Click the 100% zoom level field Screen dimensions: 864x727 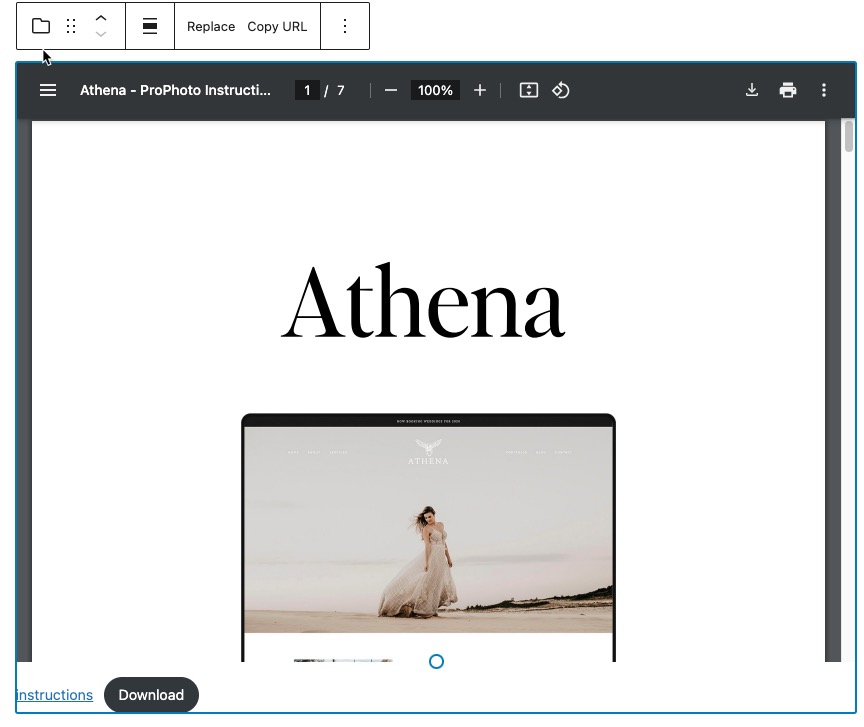click(x=435, y=90)
